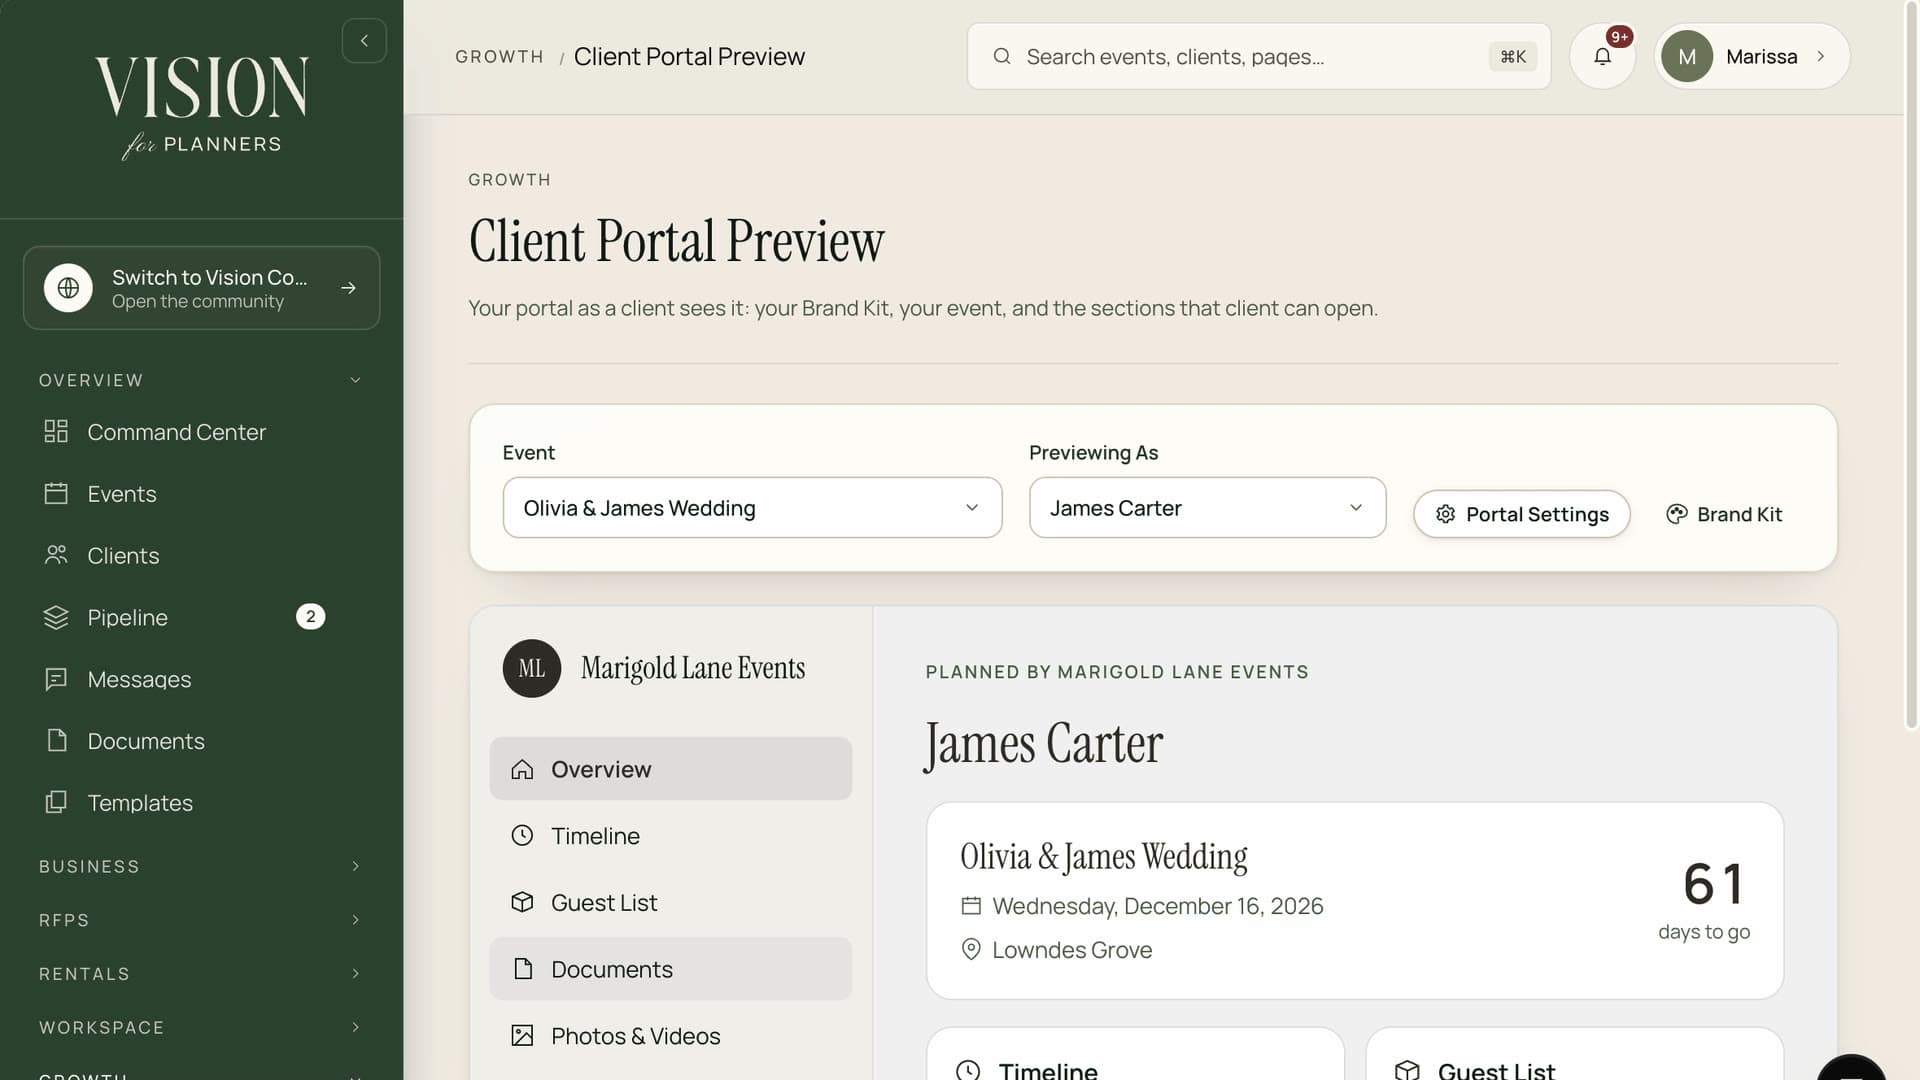Click the Messages chat icon
1920x1080 pixels.
pyautogui.click(x=56, y=679)
